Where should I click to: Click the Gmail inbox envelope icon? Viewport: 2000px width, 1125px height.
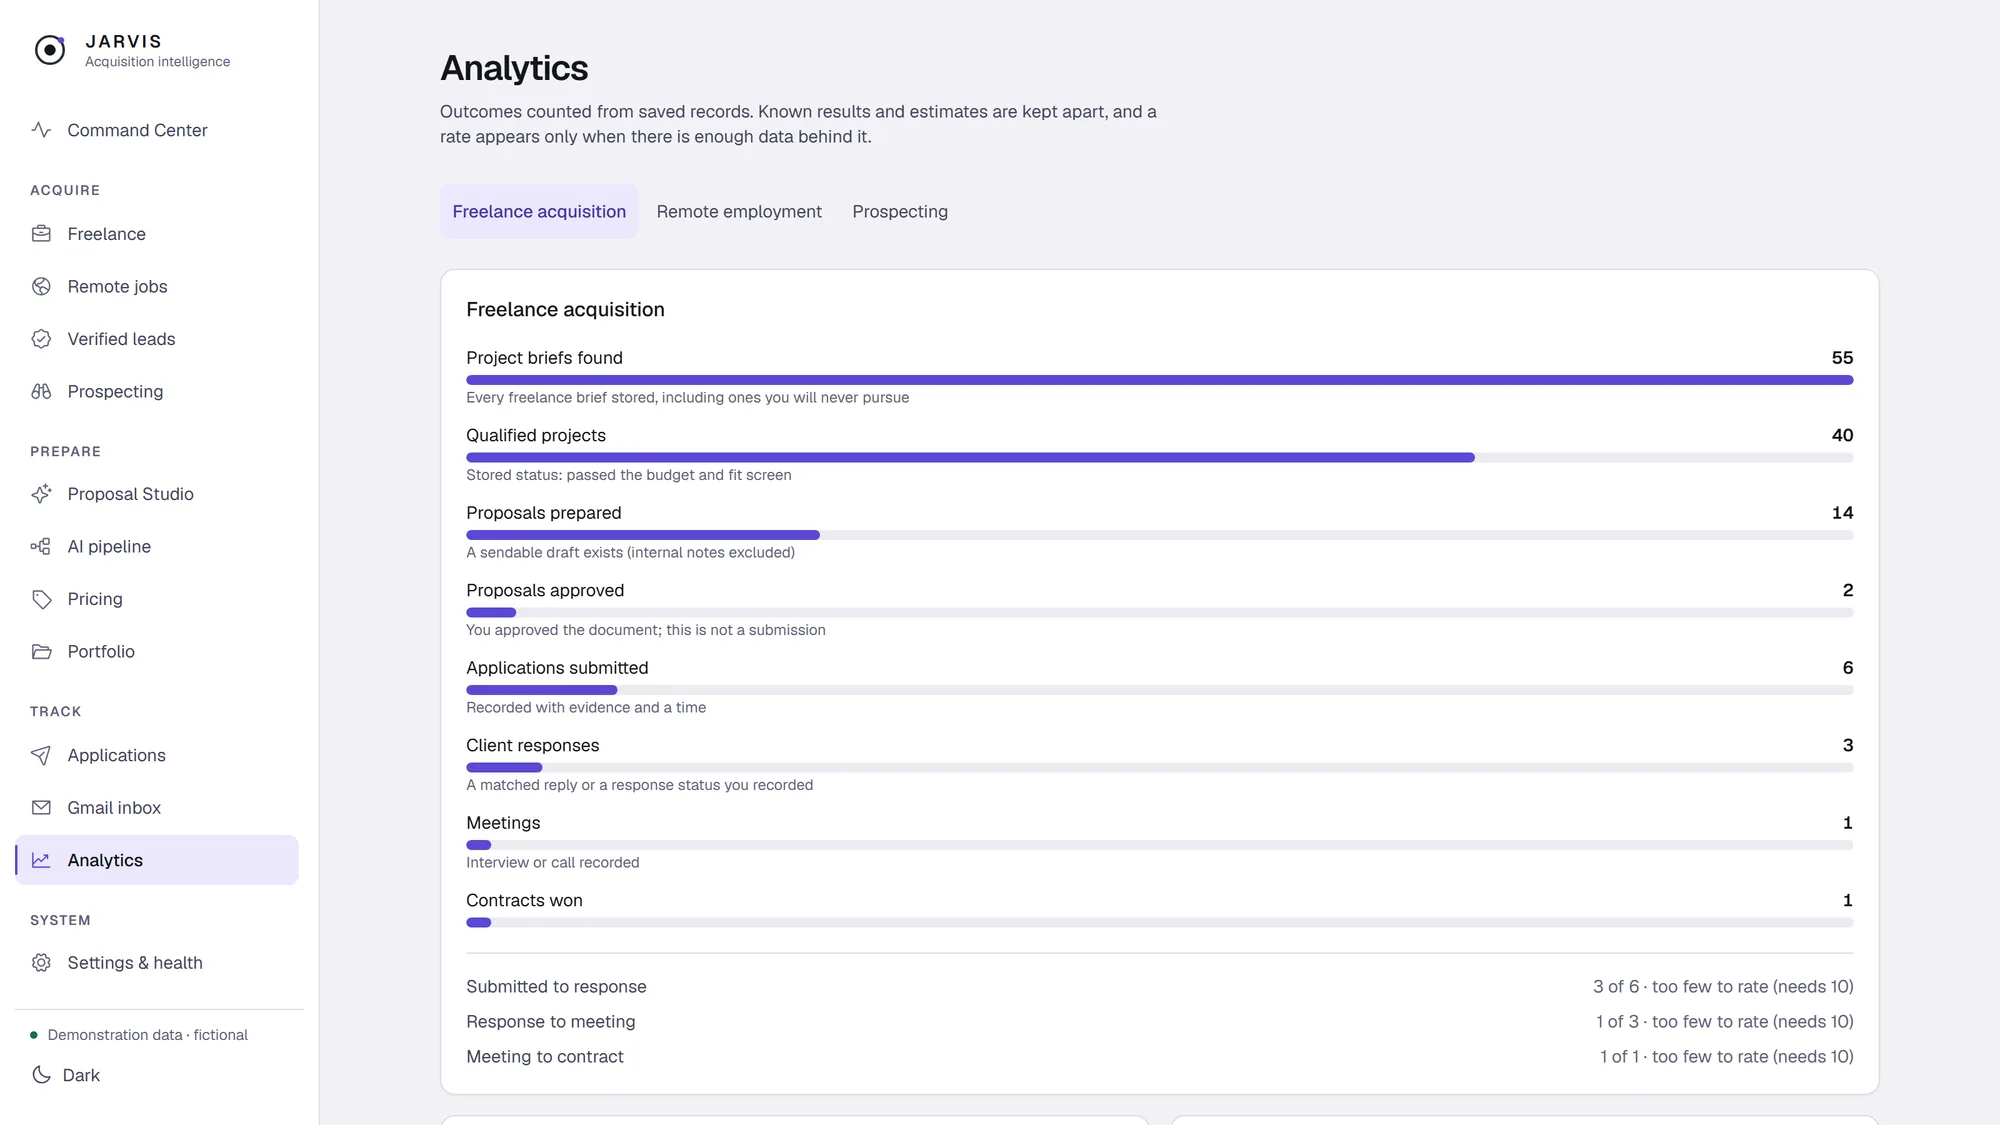tap(41, 807)
